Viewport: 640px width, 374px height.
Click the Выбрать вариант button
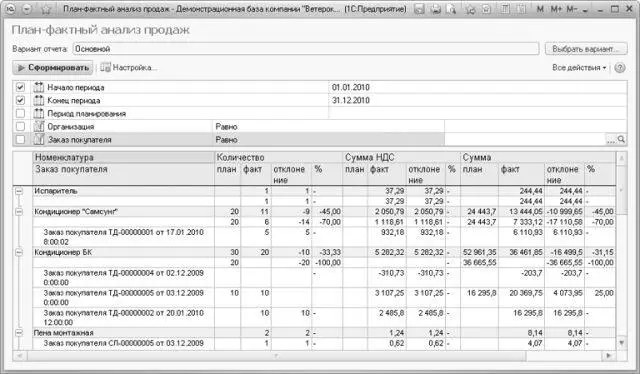click(586, 49)
